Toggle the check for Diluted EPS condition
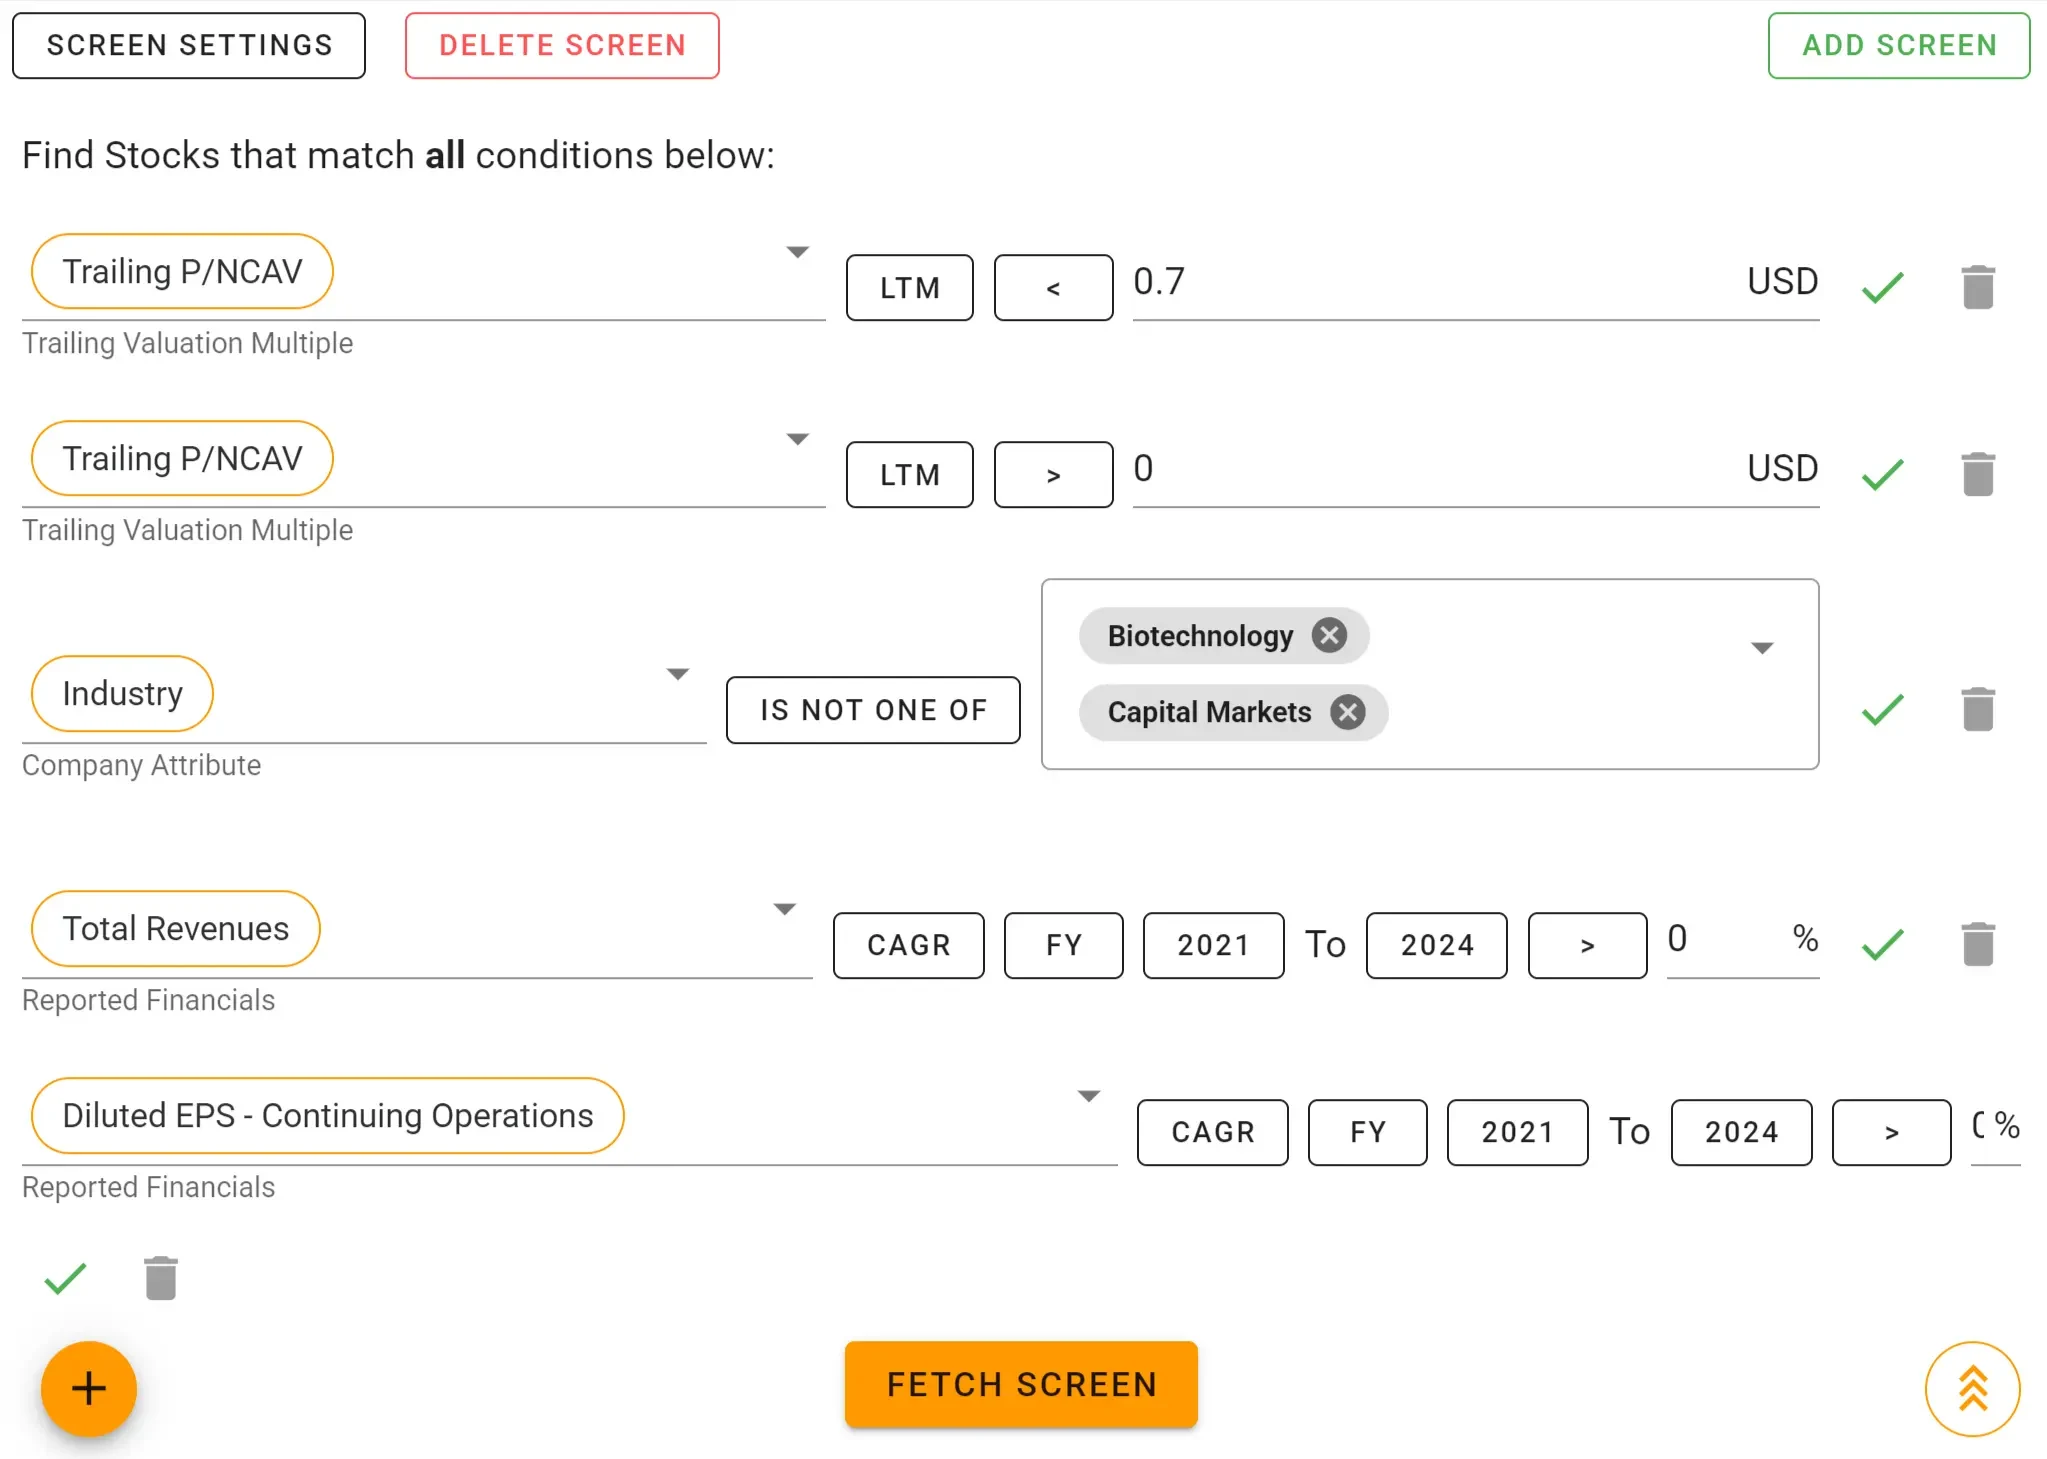2047x1459 pixels. 66,1278
